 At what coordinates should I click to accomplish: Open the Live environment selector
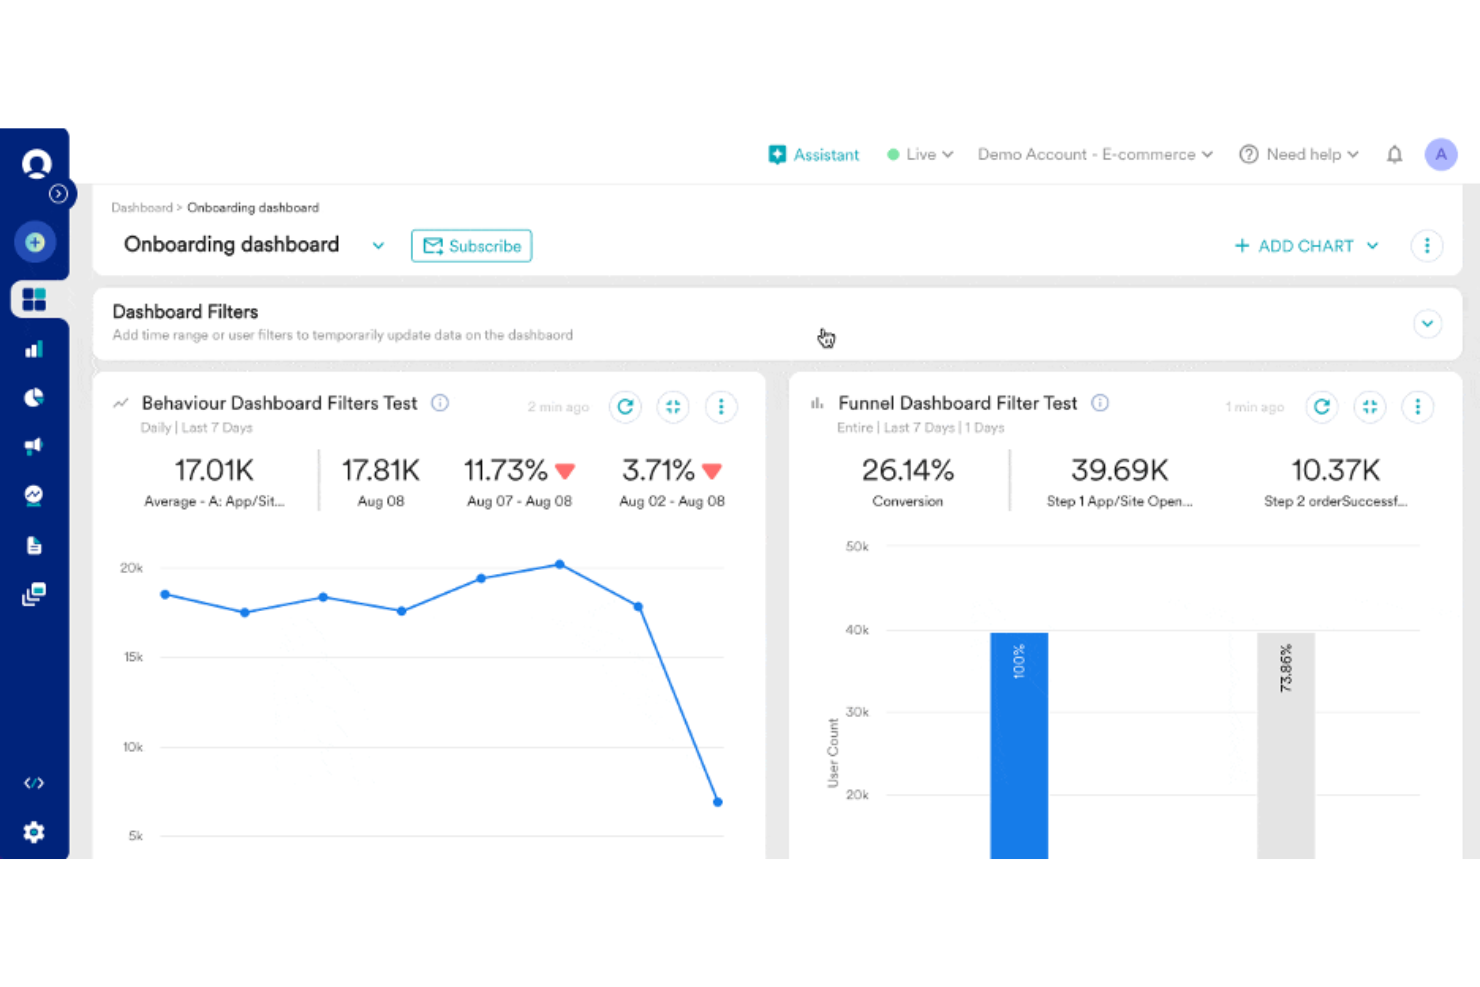point(919,154)
